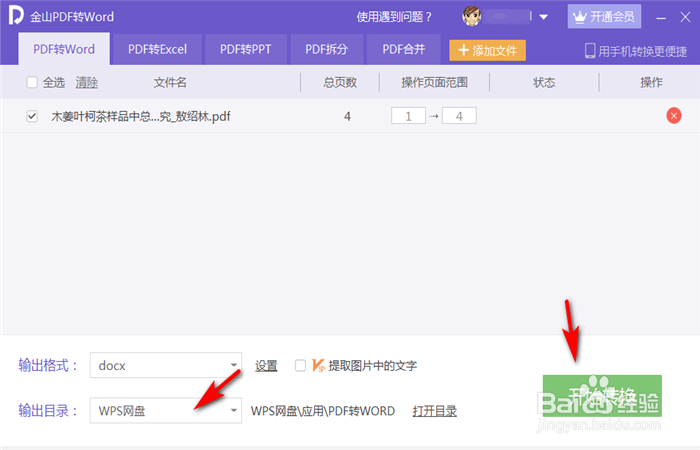Tick the 全选 checkbox
Screen dimensions: 700x450
coord(32,82)
